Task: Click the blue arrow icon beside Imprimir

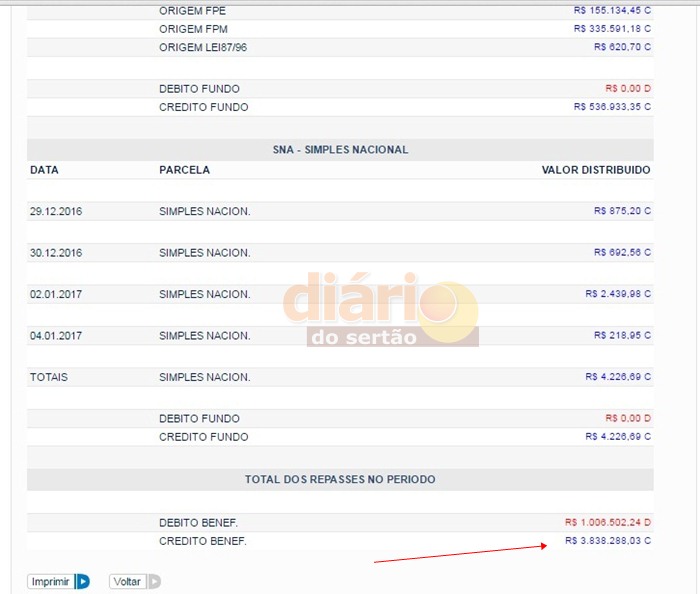Action: click(83, 581)
